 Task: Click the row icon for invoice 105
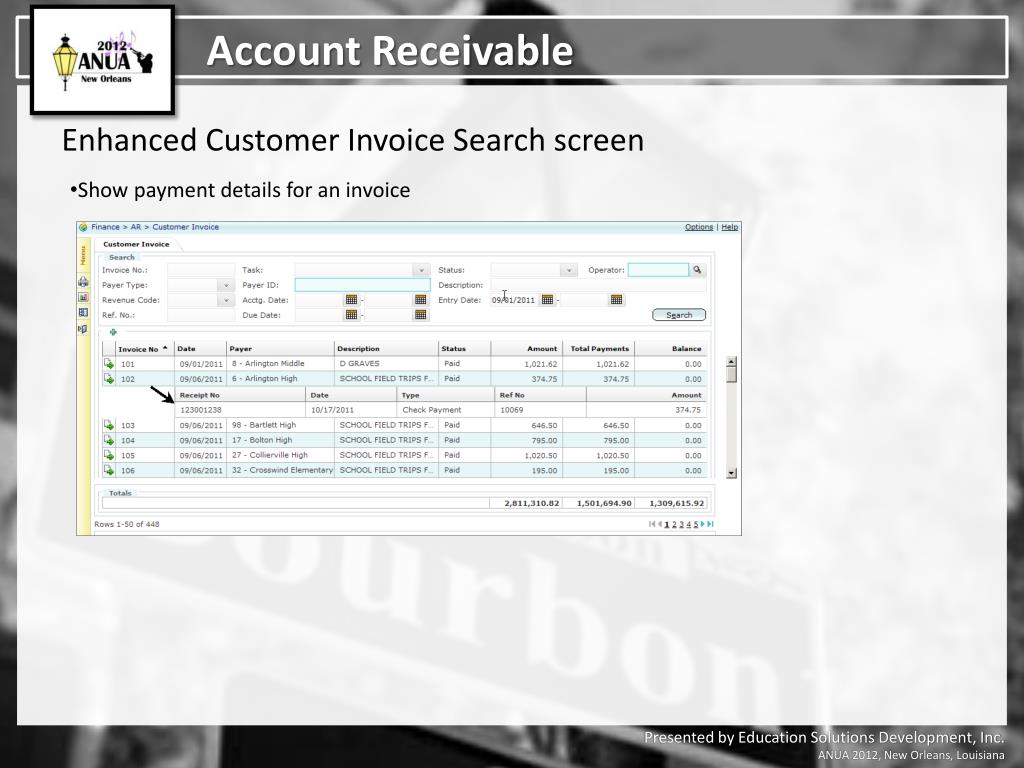(x=109, y=455)
